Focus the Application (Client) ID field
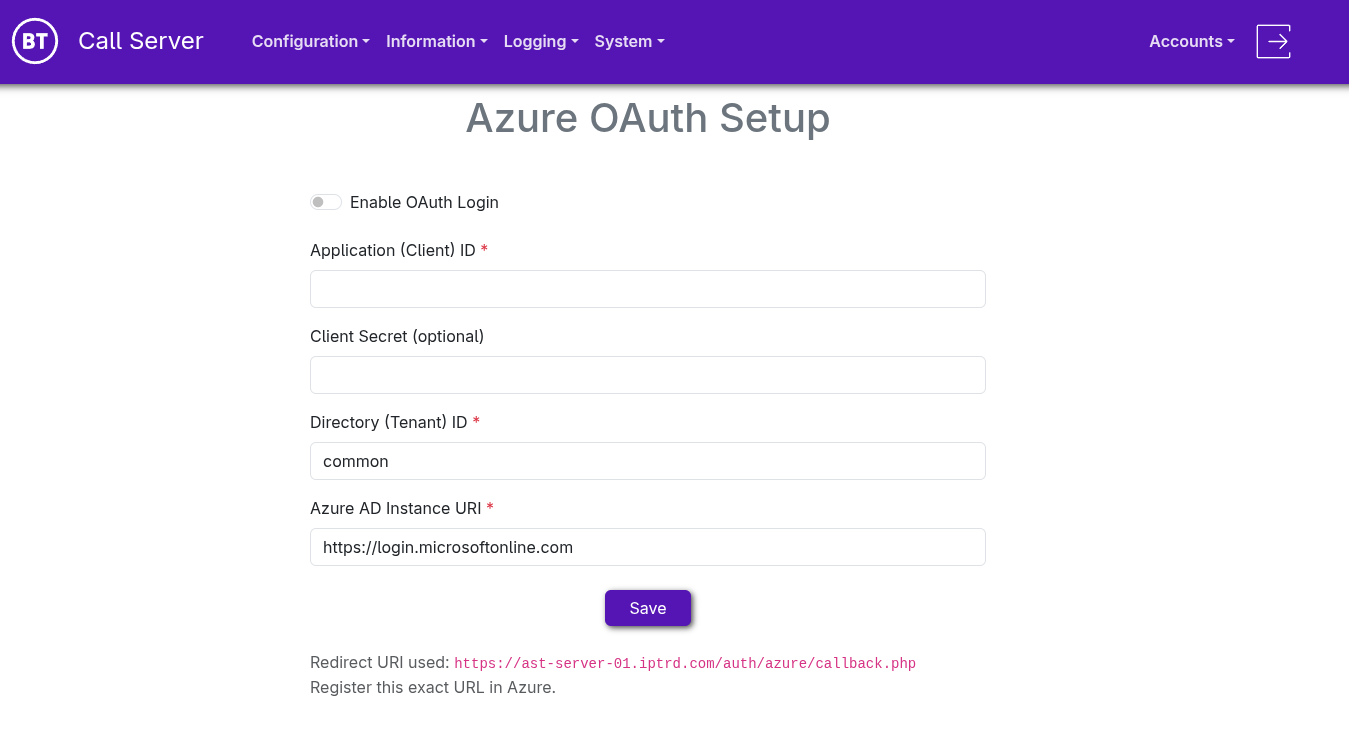1349x742 pixels. pyautogui.click(x=648, y=289)
